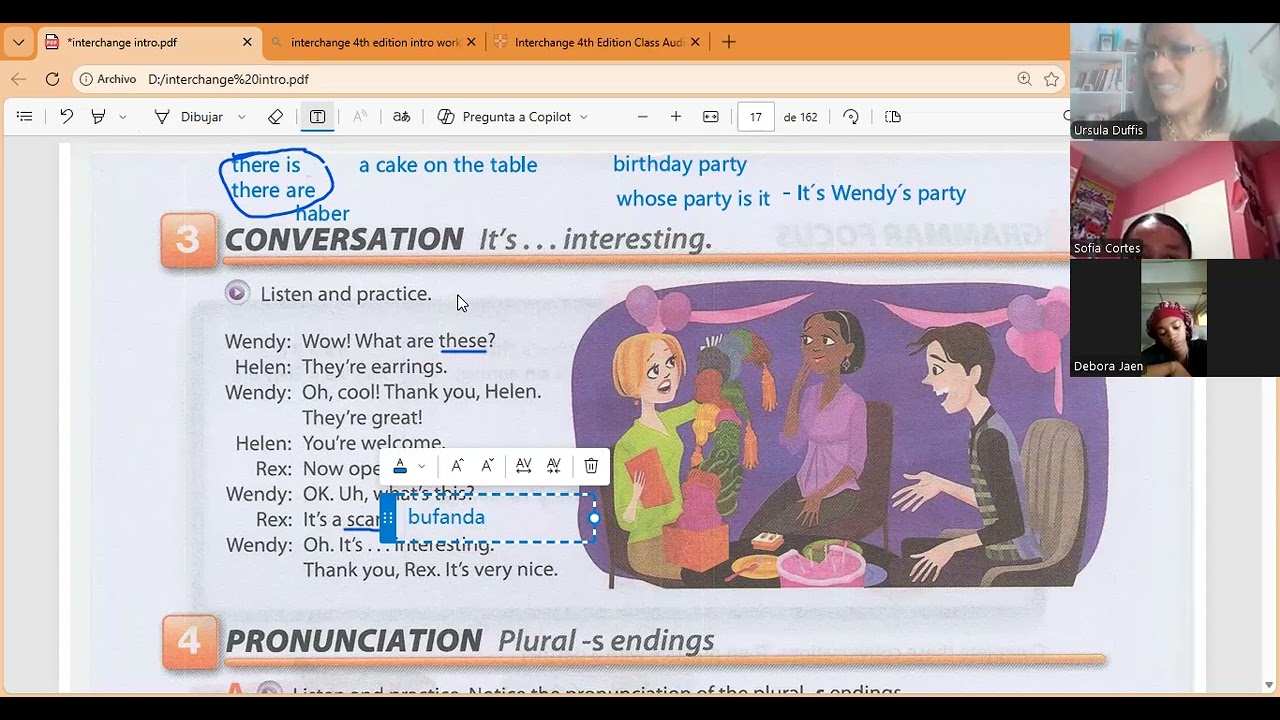Screen dimensions: 1280x720
Task: Close the interchange intro.pdf tab
Action: click(x=247, y=43)
